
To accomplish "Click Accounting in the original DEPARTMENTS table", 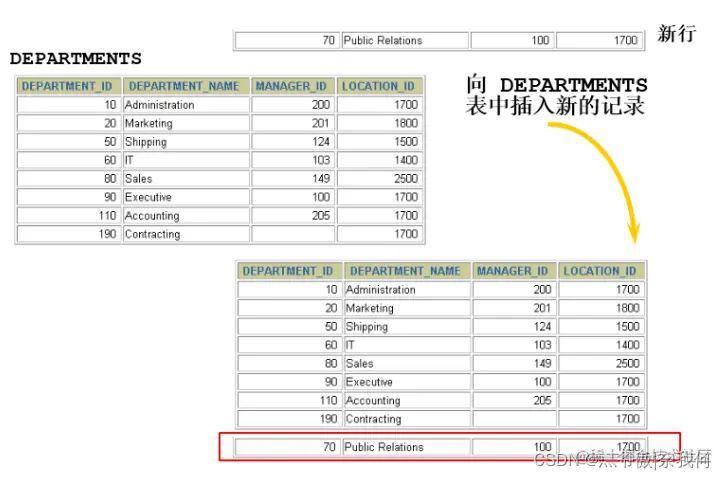I will point(152,216).
